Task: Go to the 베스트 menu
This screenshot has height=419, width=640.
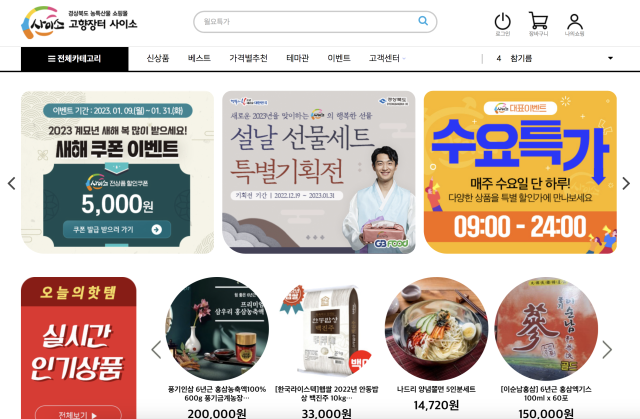Action: (x=199, y=58)
